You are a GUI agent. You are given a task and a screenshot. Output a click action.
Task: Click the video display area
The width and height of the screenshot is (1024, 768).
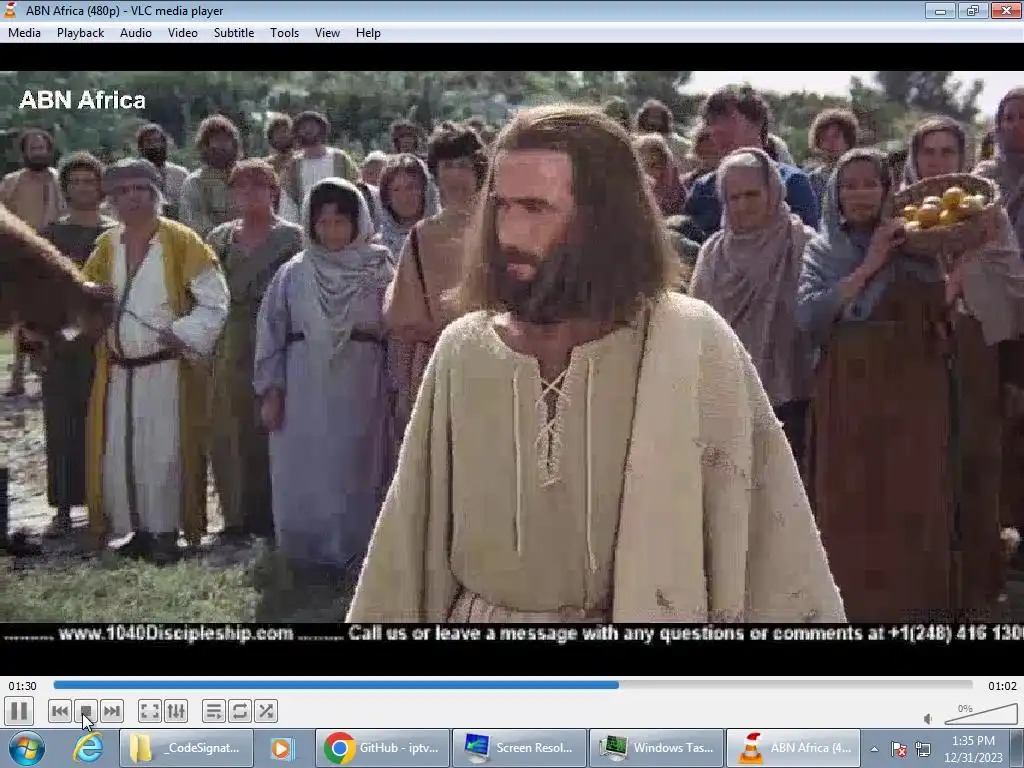click(x=512, y=359)
